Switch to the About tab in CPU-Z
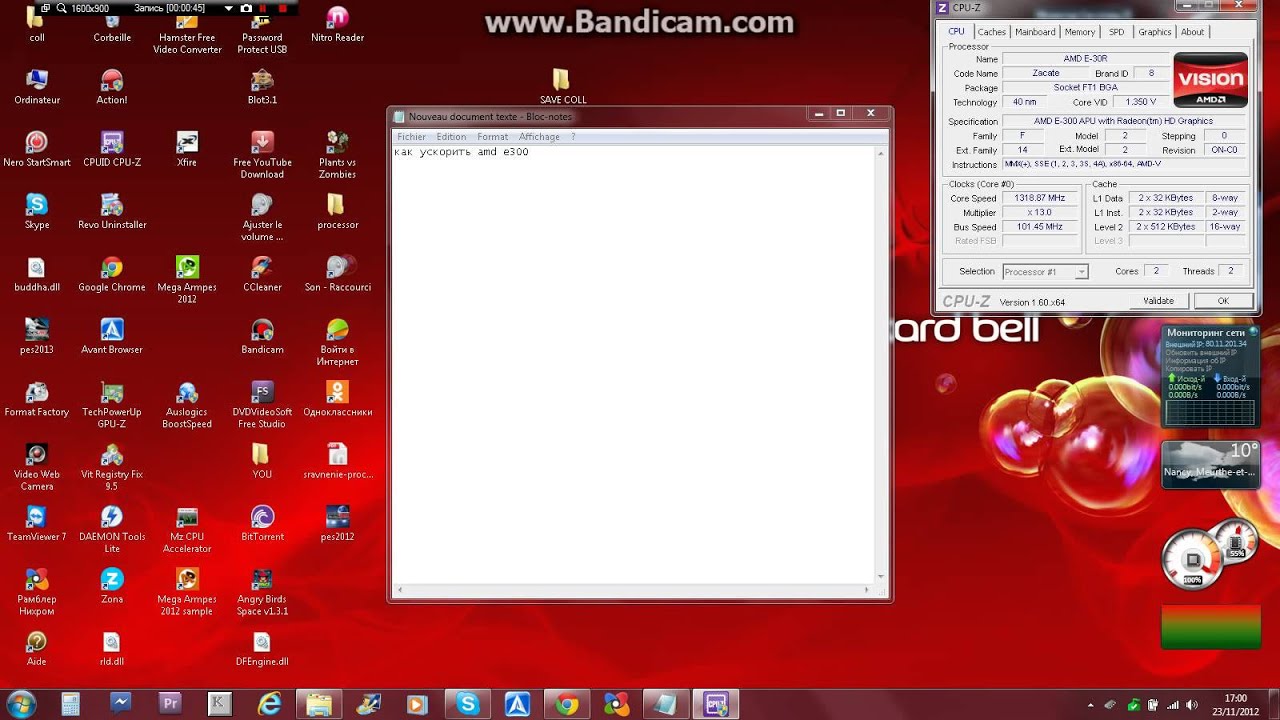Viewport: 1280px width, 720px height. (1193, 32)
